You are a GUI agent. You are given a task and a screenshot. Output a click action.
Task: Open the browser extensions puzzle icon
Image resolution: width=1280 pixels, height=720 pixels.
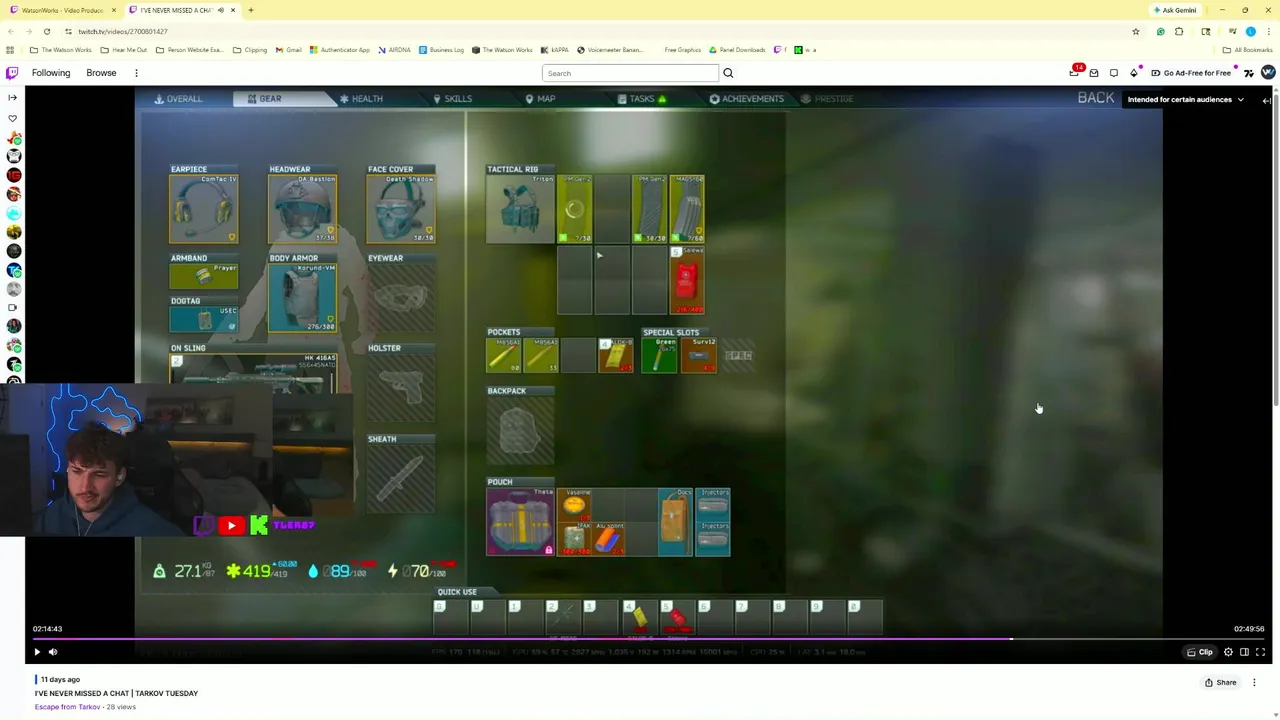(1179, 31)
